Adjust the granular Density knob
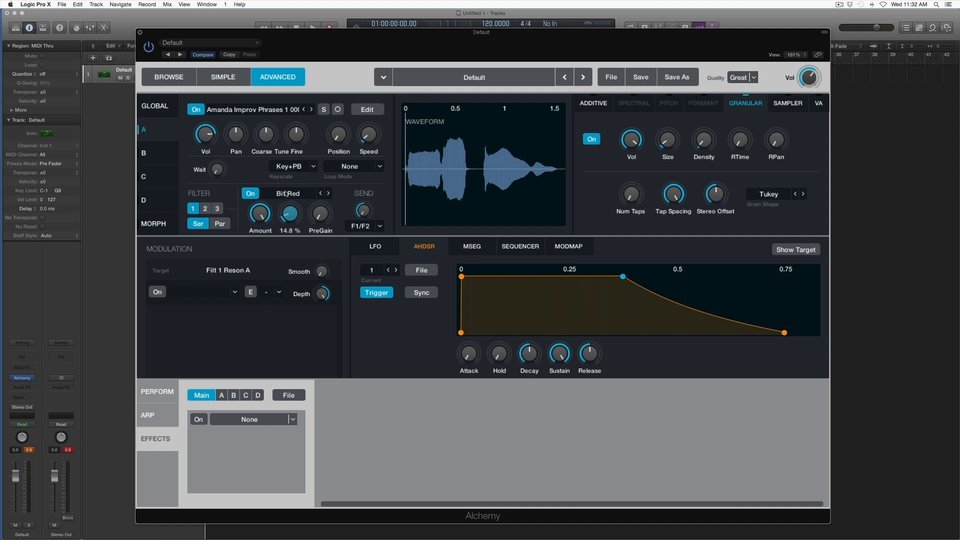 pos(703,140)
